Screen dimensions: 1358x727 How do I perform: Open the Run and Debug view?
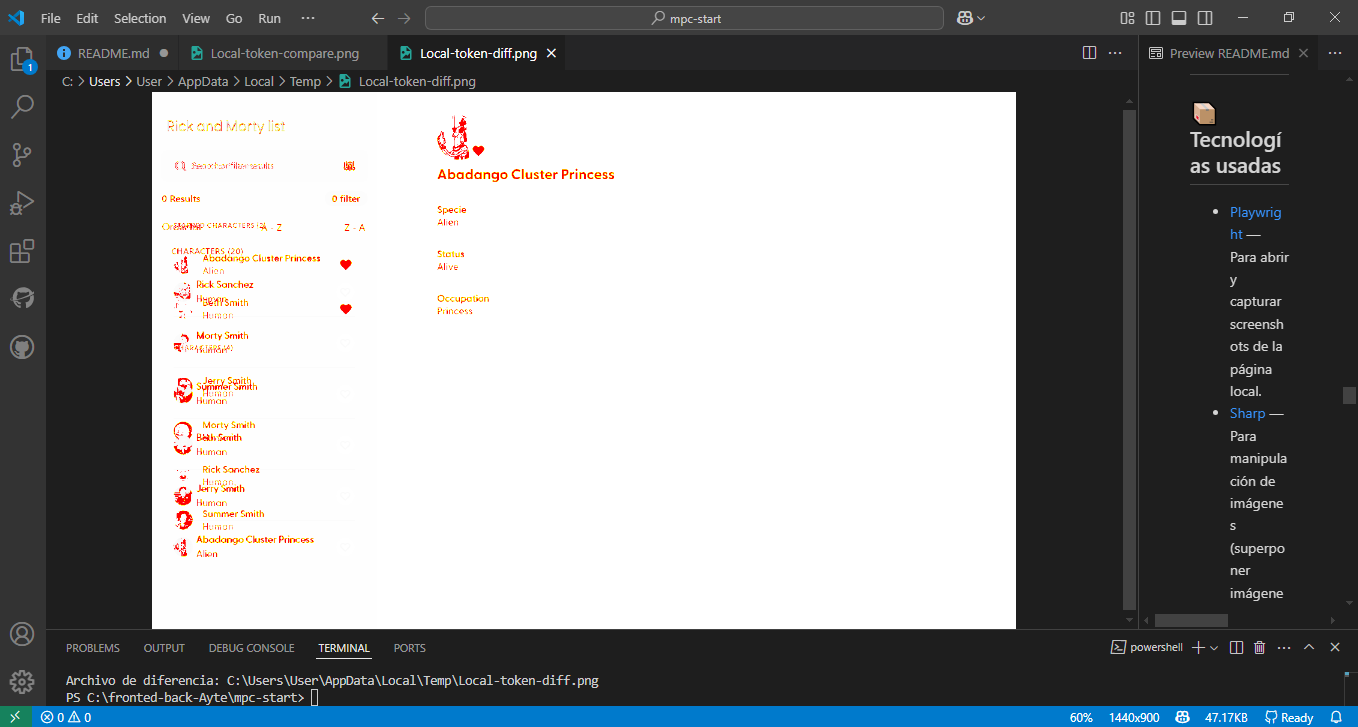tap(22, 203)
